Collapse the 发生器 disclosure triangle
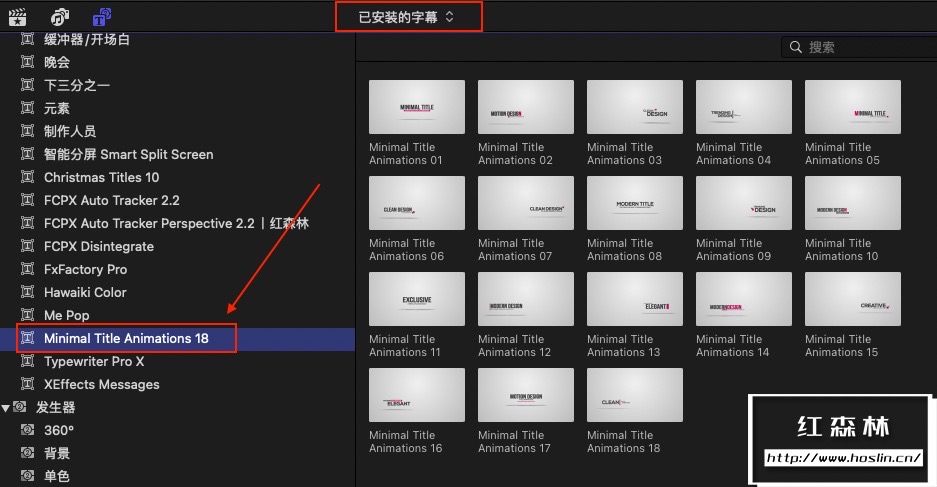This screenshot has height=487, width=937. click(x=5, y=408)
